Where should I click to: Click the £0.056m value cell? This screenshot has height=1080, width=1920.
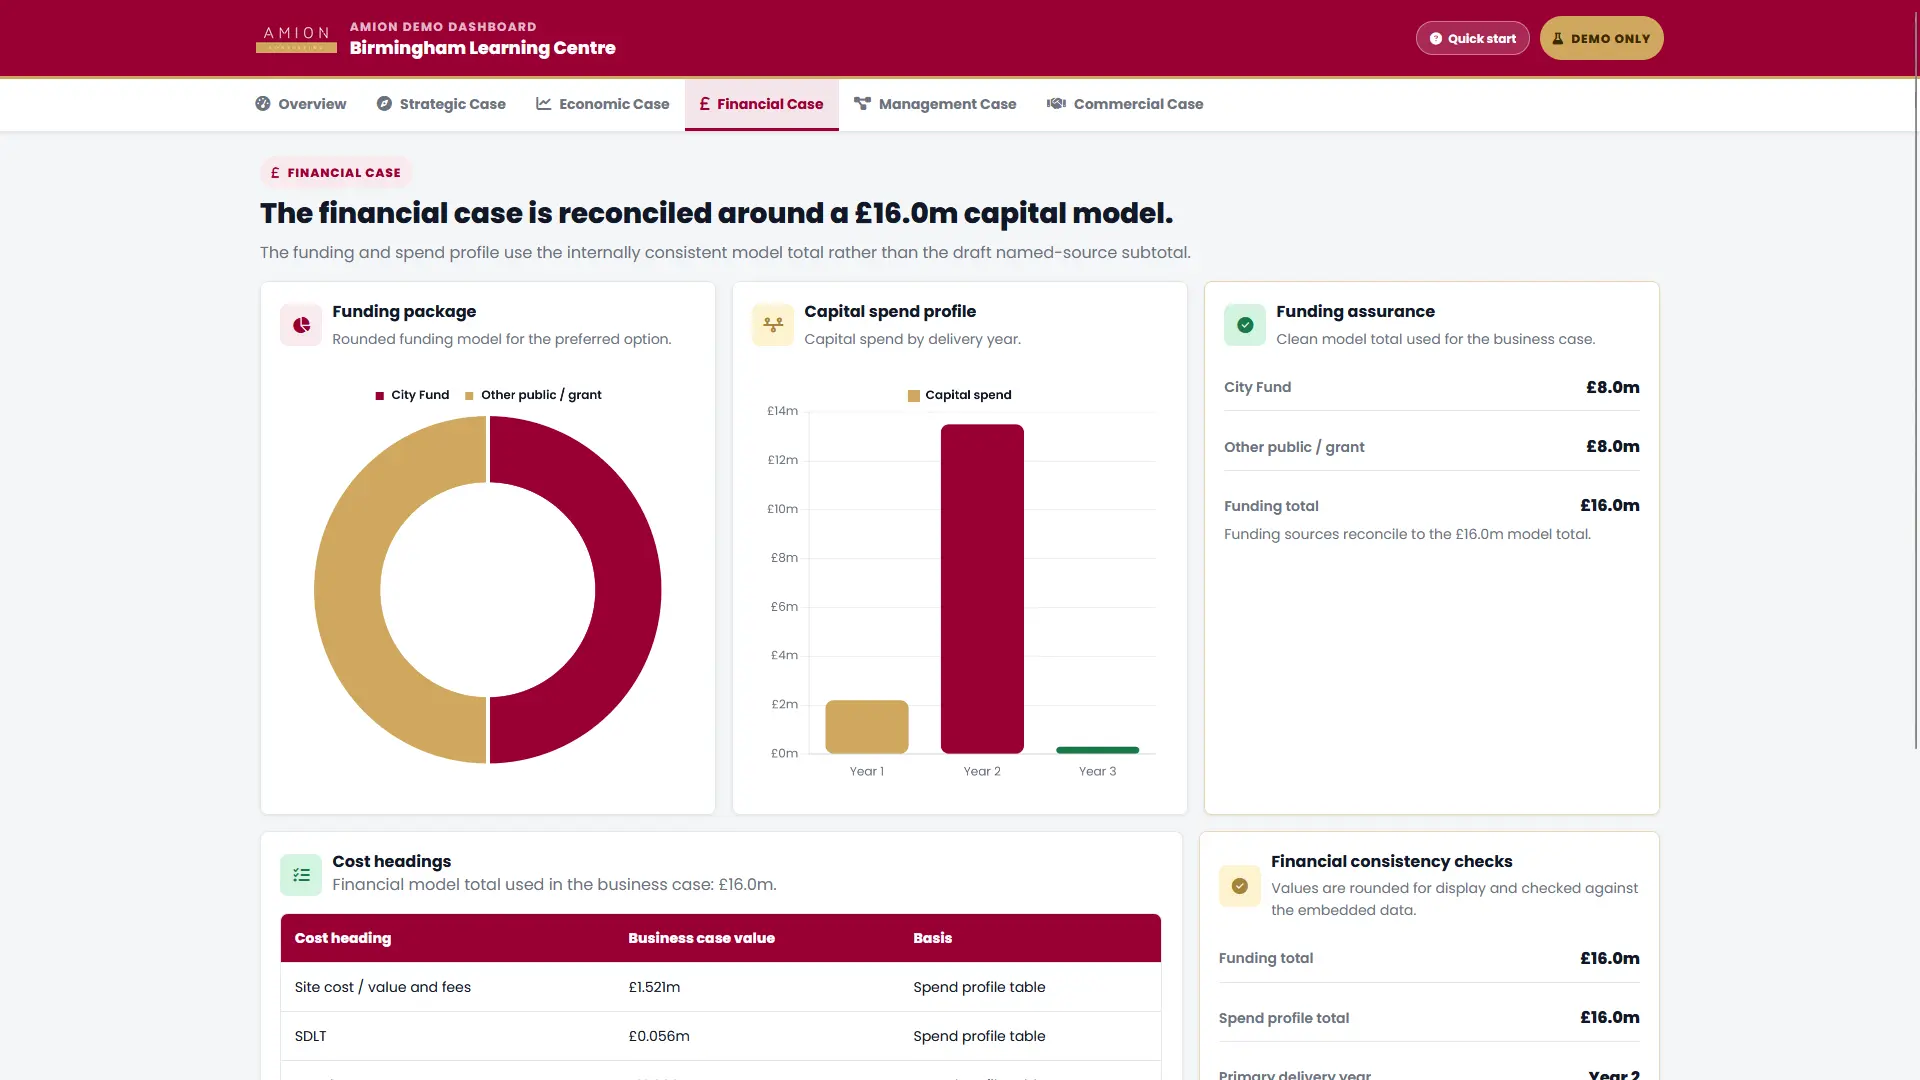pyautogui.click(x=659, y=1036)
